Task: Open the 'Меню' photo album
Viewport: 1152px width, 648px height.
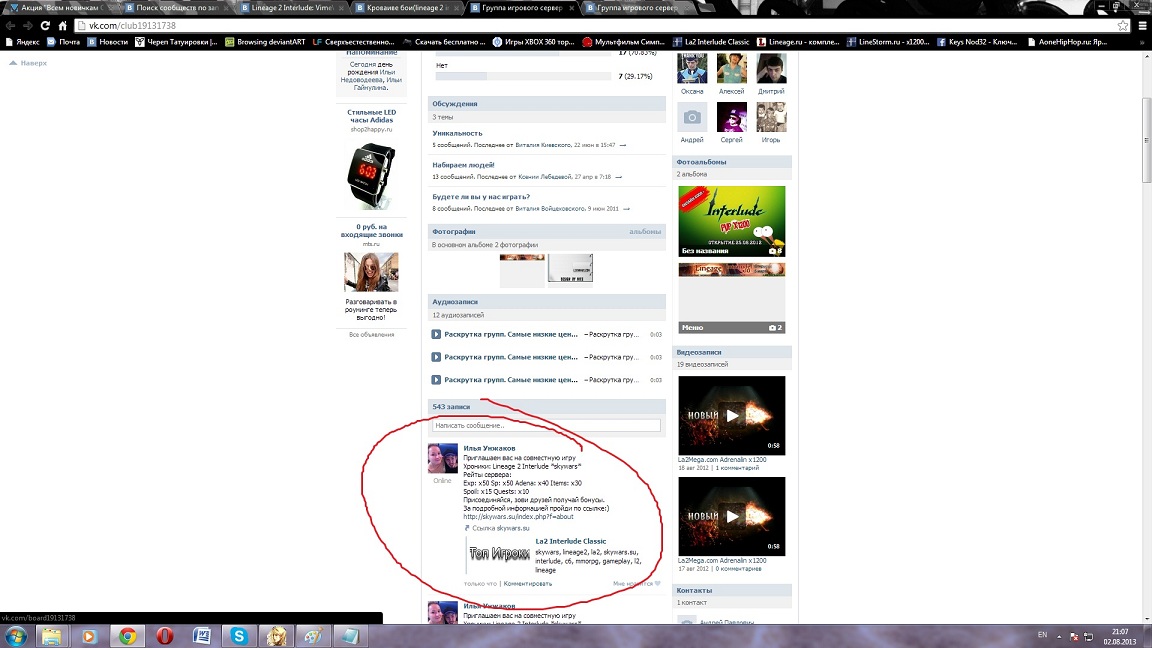Action: click(x=732, y=298)
